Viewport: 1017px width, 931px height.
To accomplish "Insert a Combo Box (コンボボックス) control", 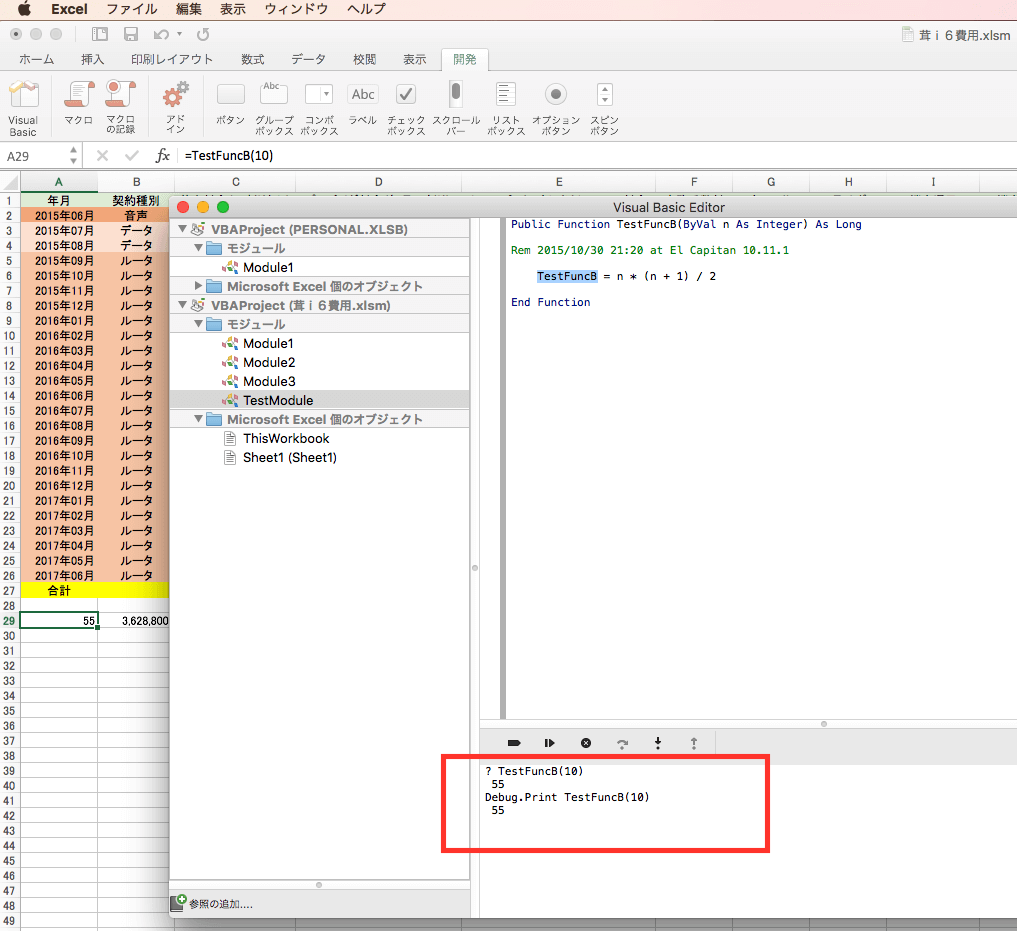I will tap(319, 94).
